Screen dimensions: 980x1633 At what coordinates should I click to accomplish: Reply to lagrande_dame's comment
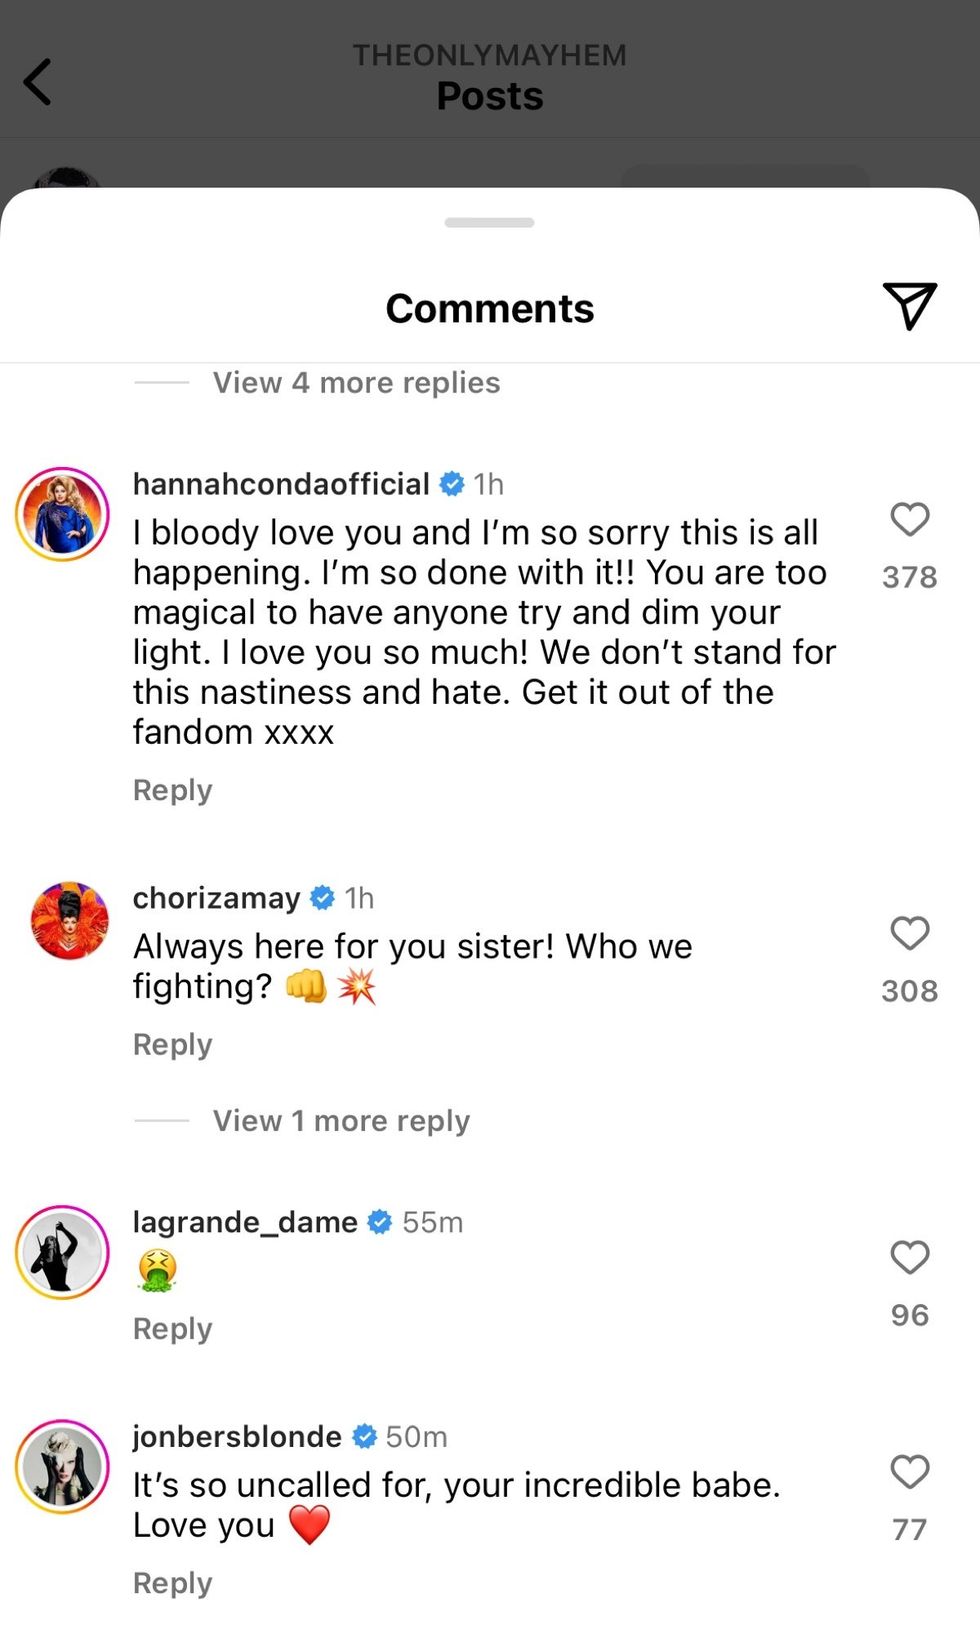[x=172, y=1329]
